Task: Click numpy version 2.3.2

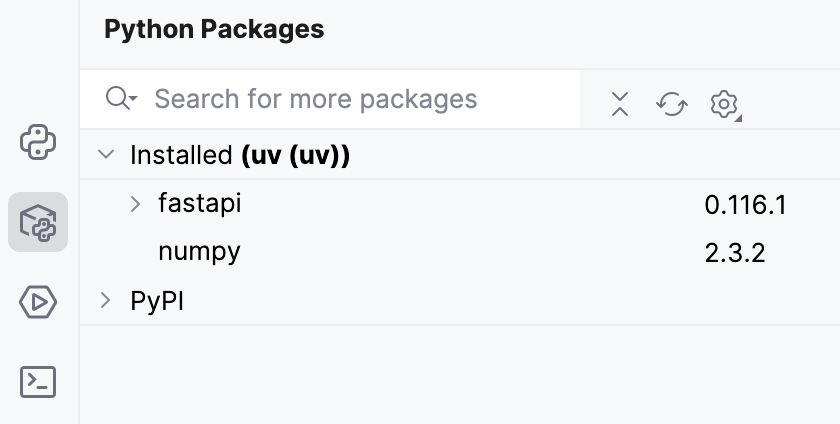Action: [735, 254]
